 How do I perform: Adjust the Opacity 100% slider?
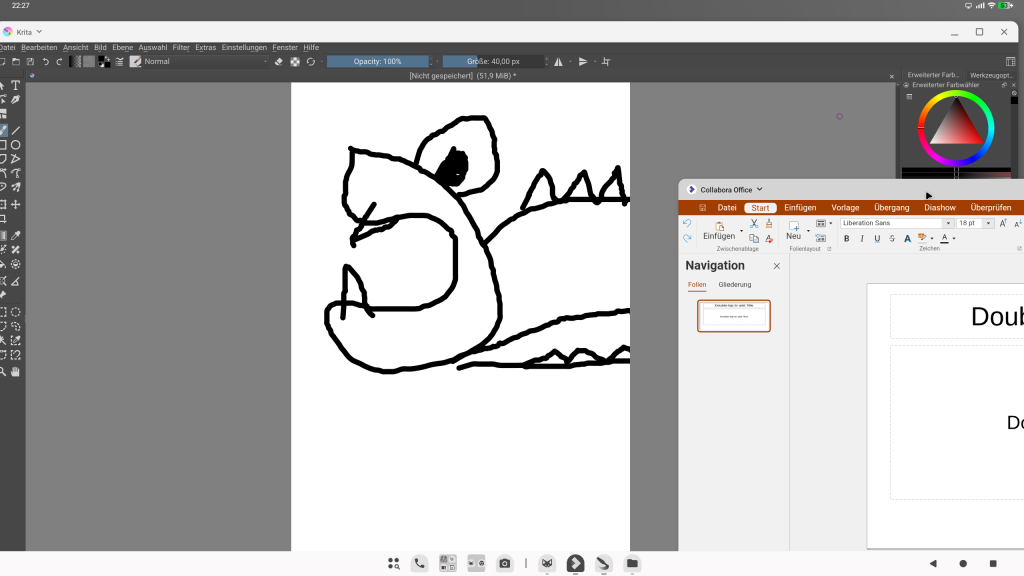pyautogui.click(x=377, y=61)
